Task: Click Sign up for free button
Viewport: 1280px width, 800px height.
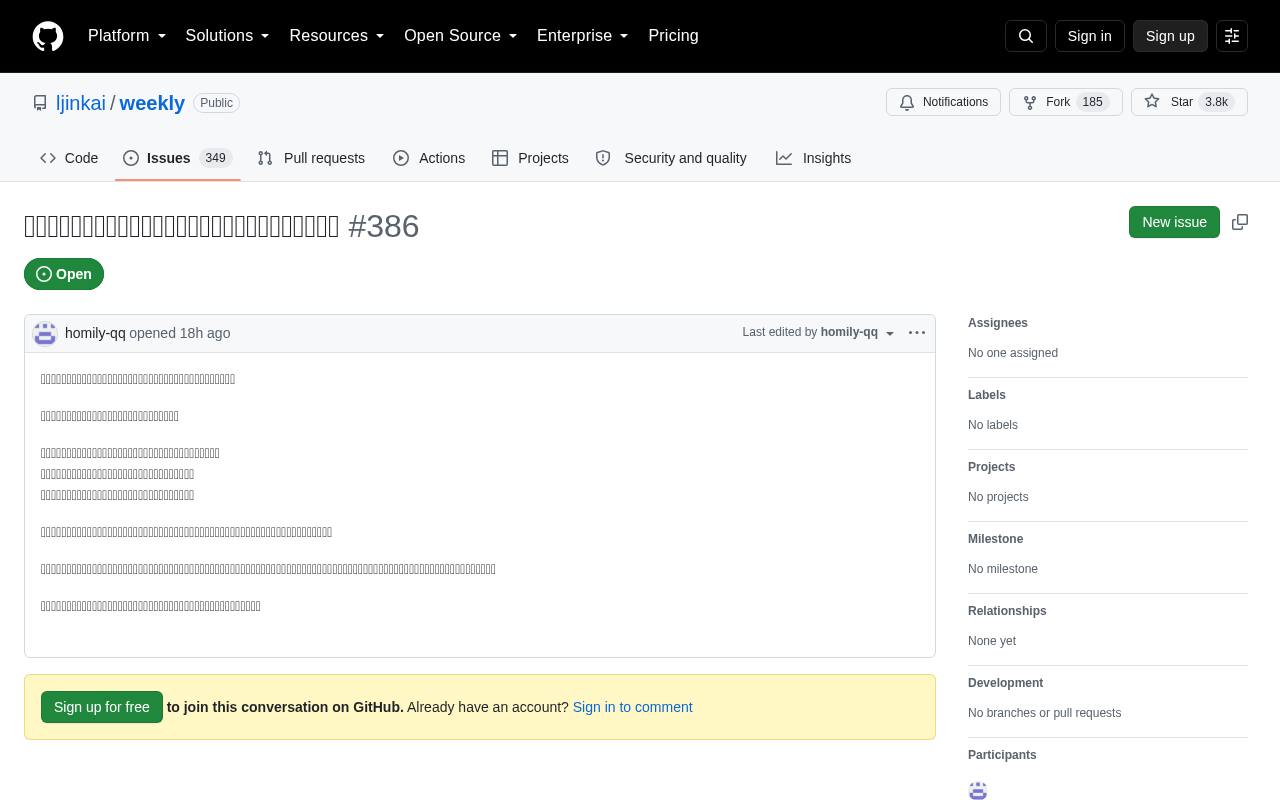Action: pos(102,707)
